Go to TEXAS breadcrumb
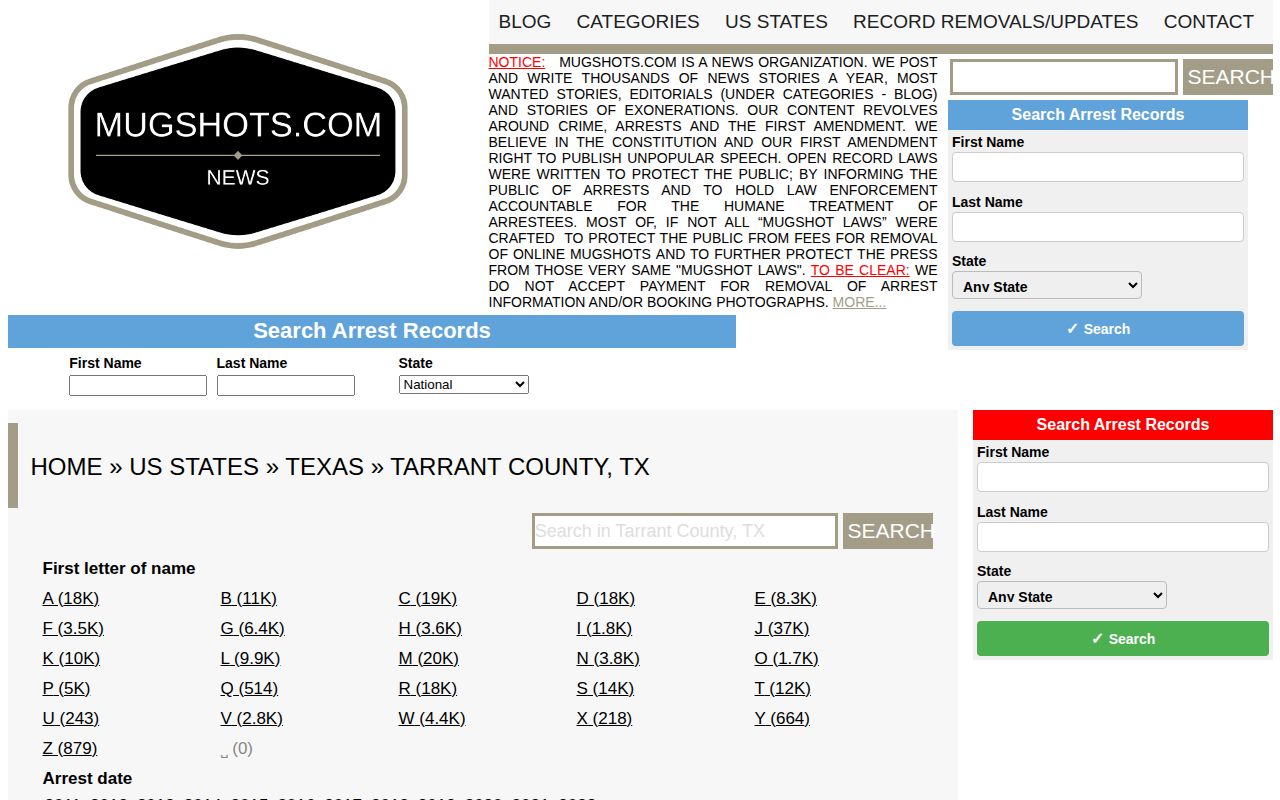1280x800 pixels. [325, 467]
